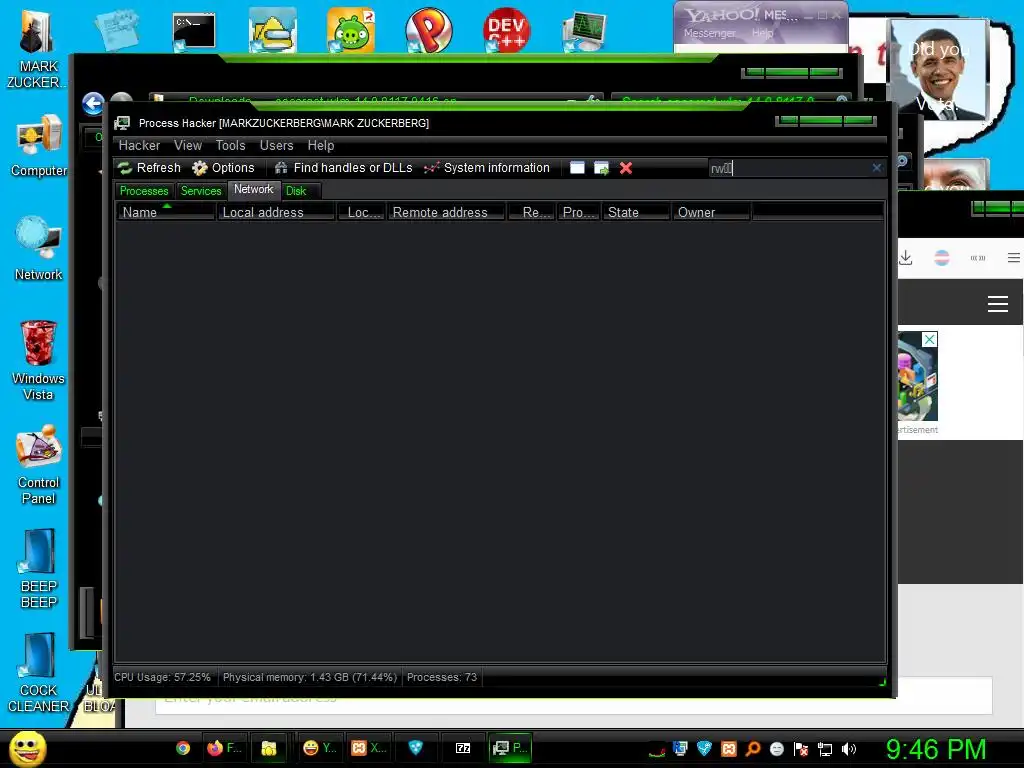Screen dimensions: 1024x768
Task: Click the red X terminate icon
Action: point(626,168)
